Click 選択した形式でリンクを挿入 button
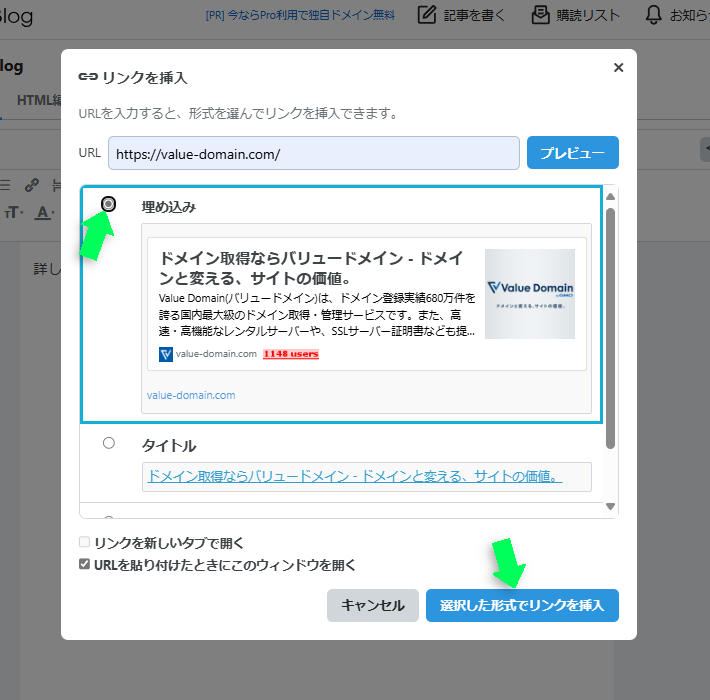 522,605
